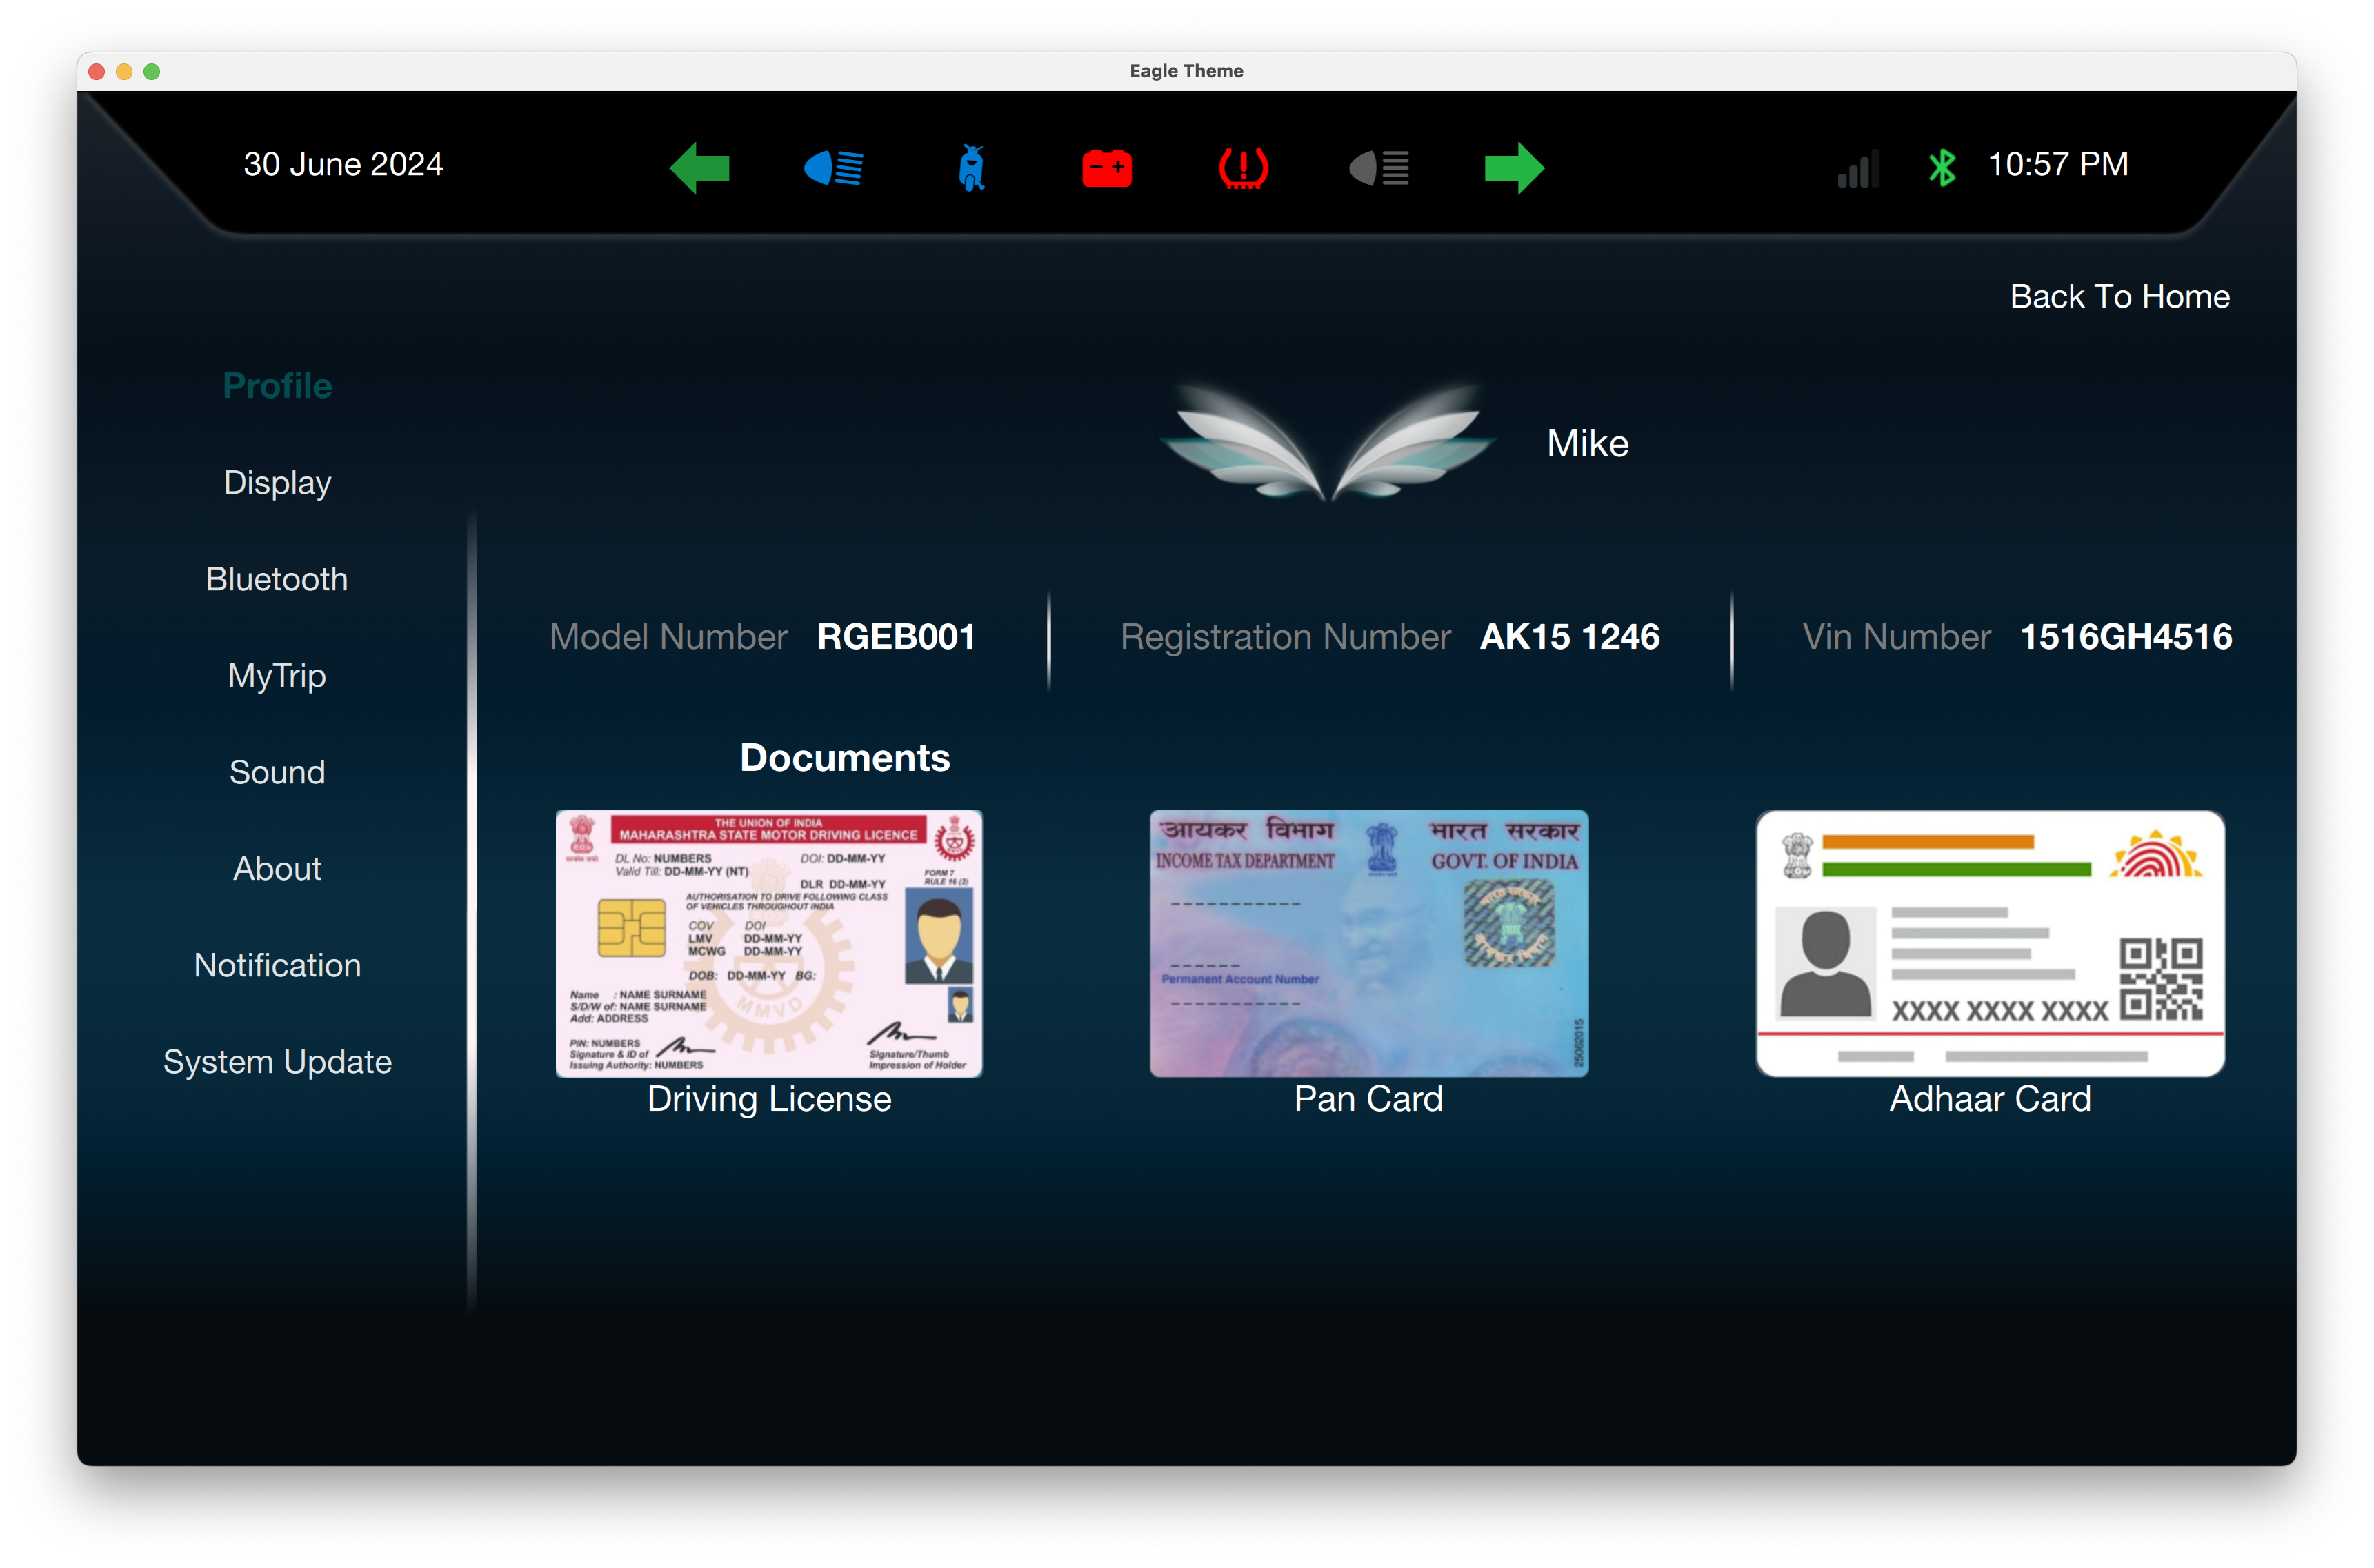
Task: Click the blue scooter side-stand icon
Action: 971,167
